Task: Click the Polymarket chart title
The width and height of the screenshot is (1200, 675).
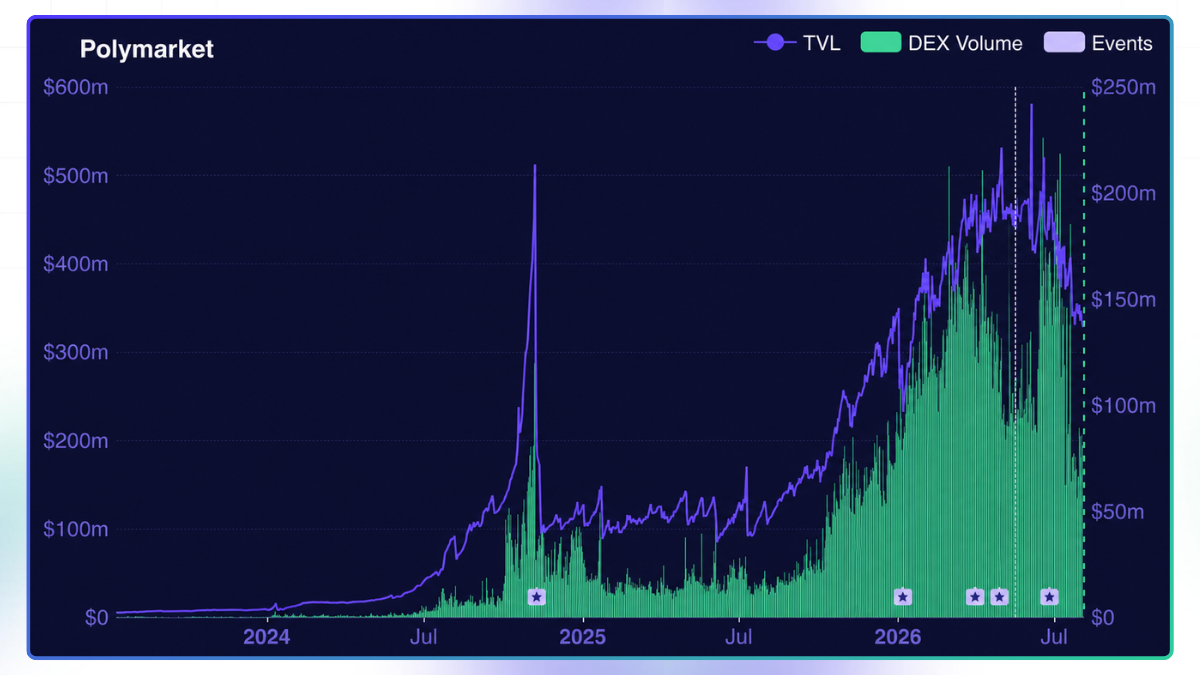Action: (x=146, y=49)
